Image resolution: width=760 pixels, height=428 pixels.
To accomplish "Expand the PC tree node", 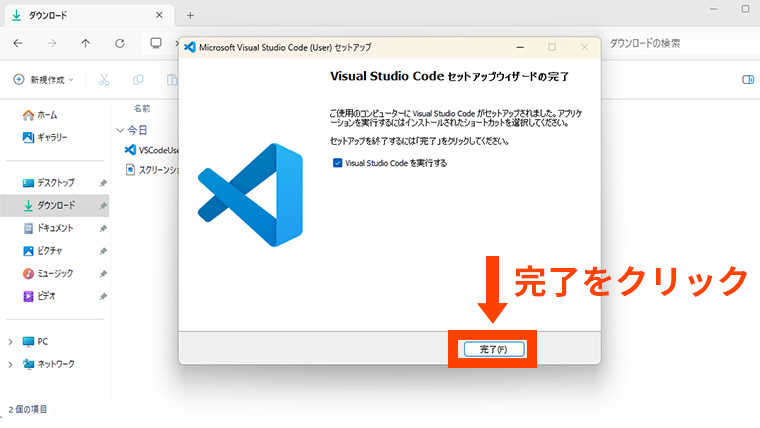I will (11, 341).
